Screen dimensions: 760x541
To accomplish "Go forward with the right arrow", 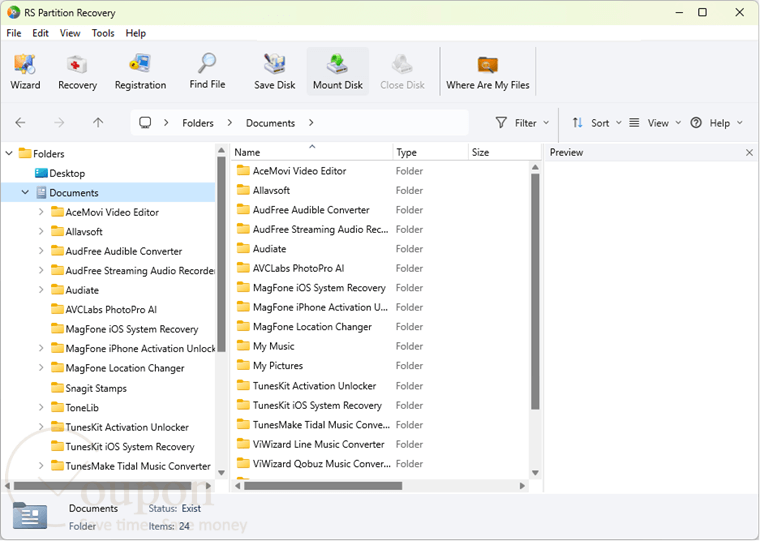I will coord(59,123).
